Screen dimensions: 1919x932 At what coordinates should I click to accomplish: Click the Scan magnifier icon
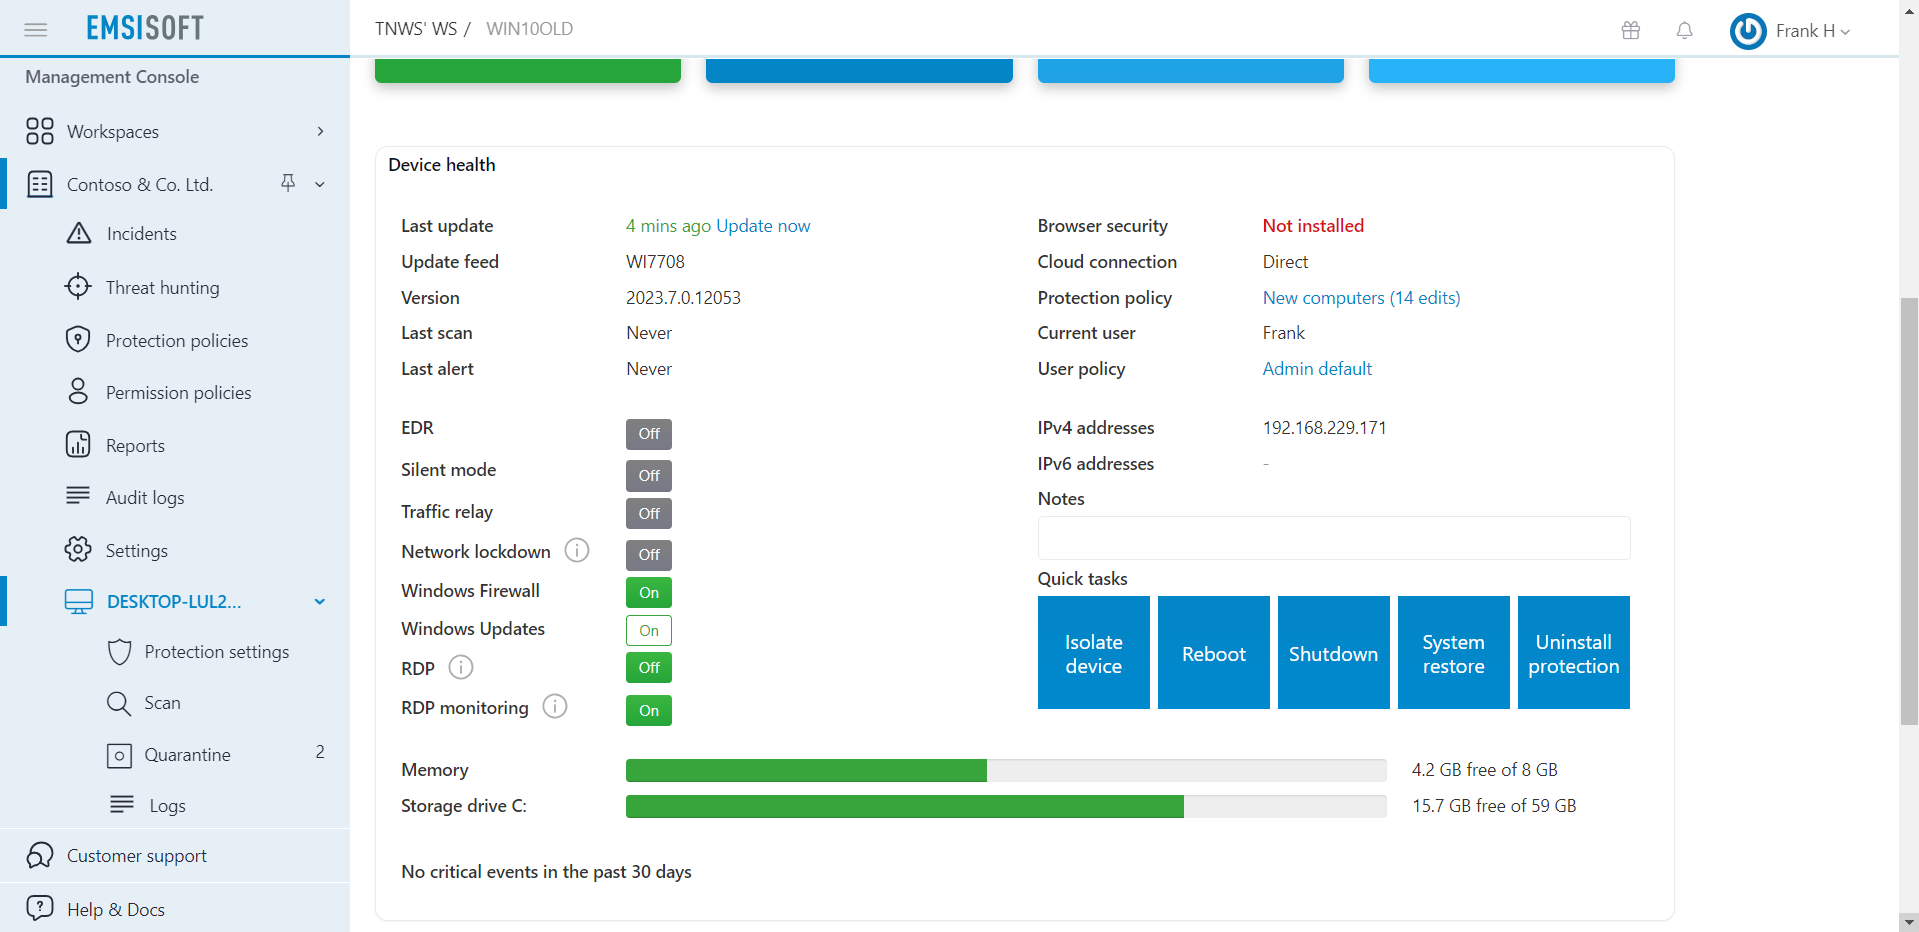[x=119, y=703]
